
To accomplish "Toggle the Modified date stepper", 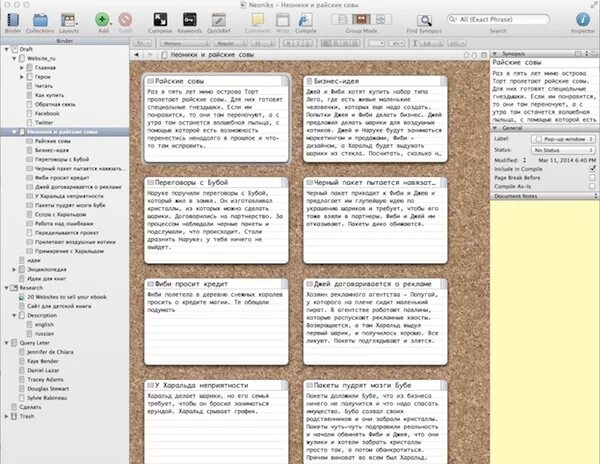I will [525, 160].
